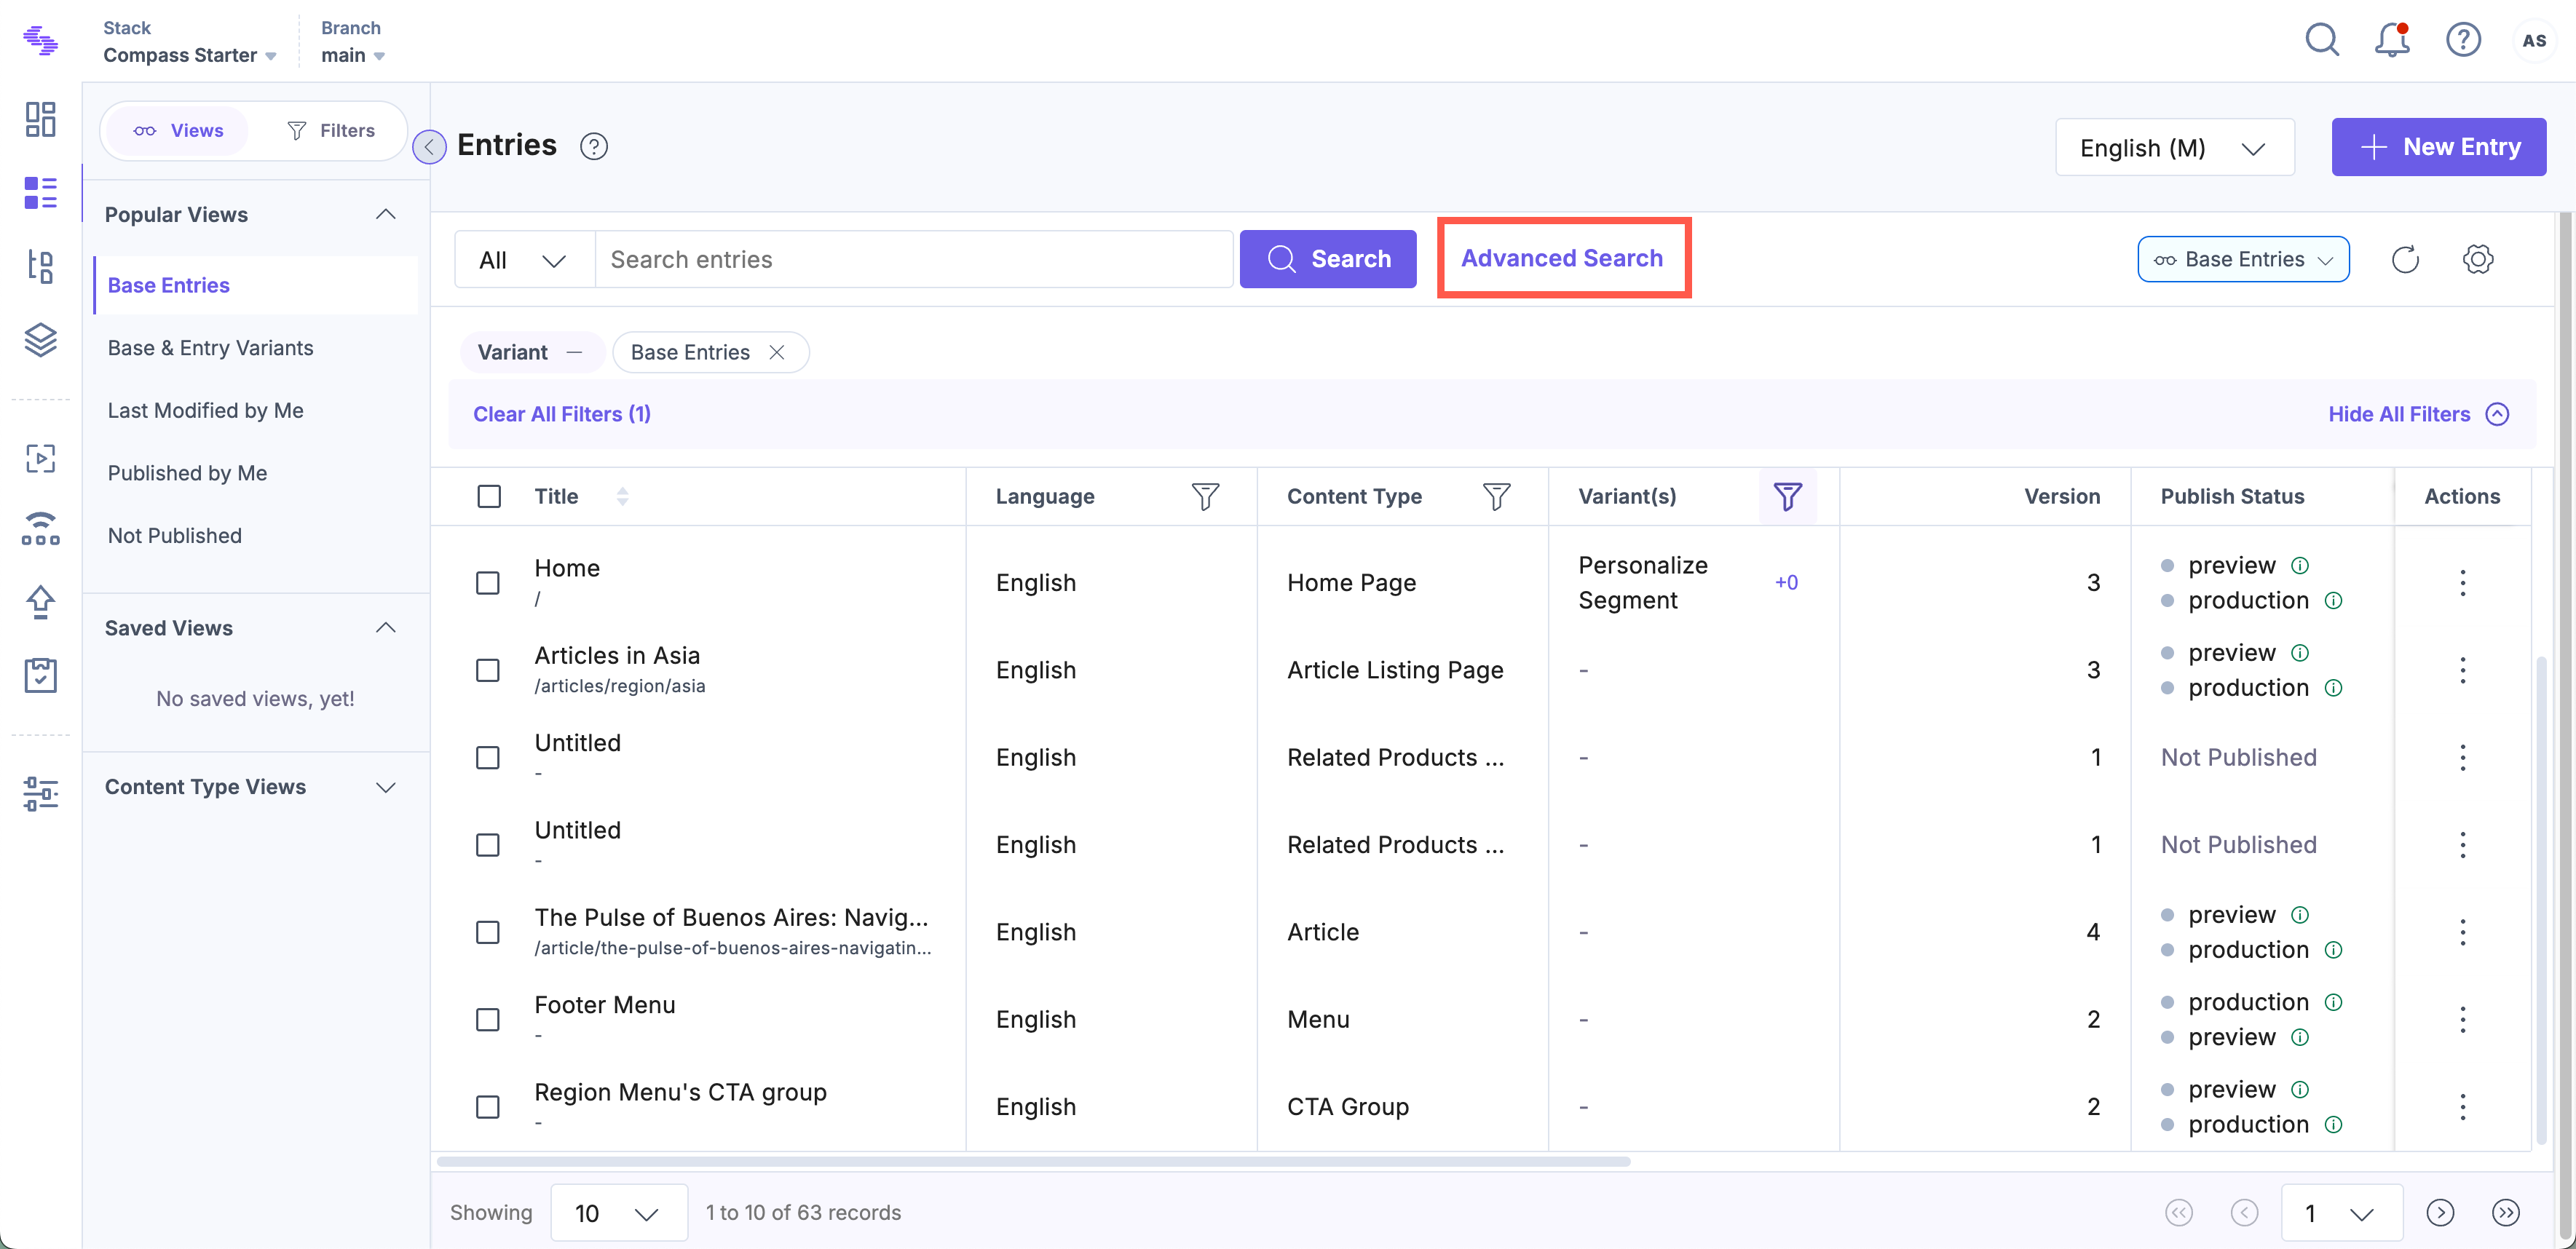
Task: Open global search magnifier in header
Action: 2322,40
